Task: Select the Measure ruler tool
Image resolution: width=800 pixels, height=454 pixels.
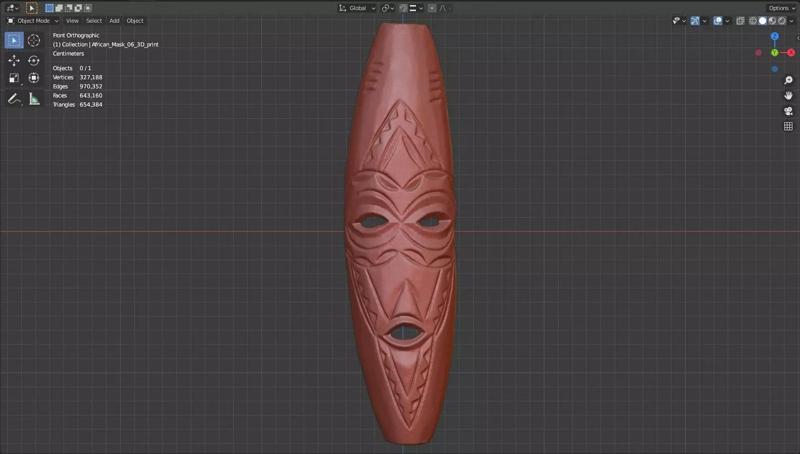Action: (34, 99)
